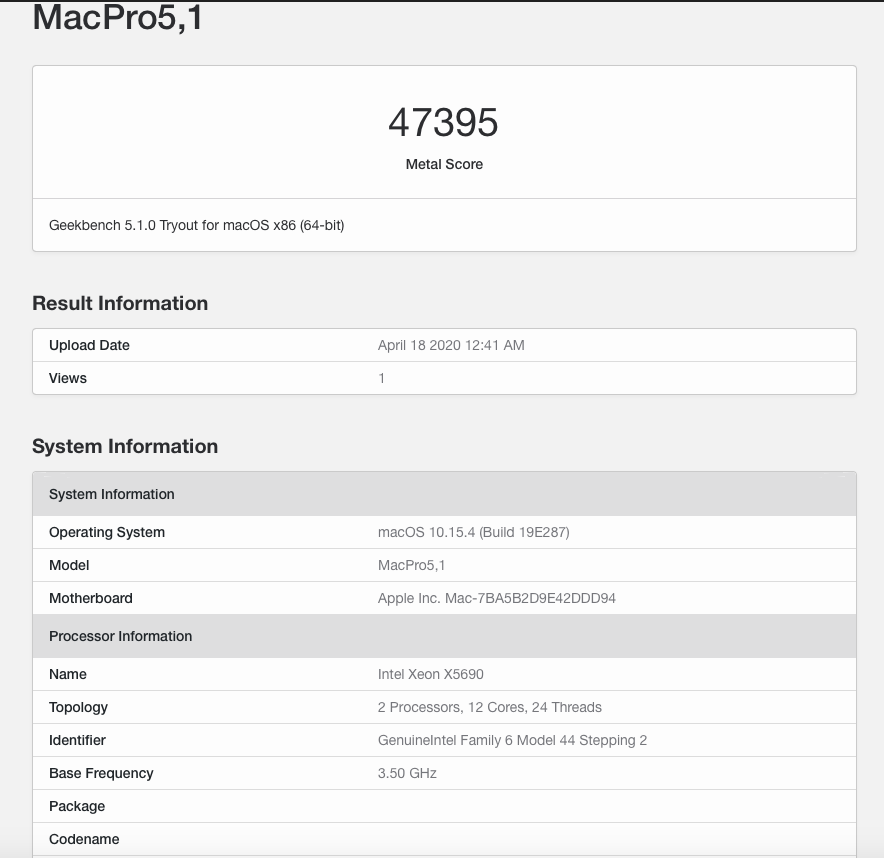This screenshot has width=884, height=858.
Task: Click the Base Frequency label
Action: (x=101, y=773)
